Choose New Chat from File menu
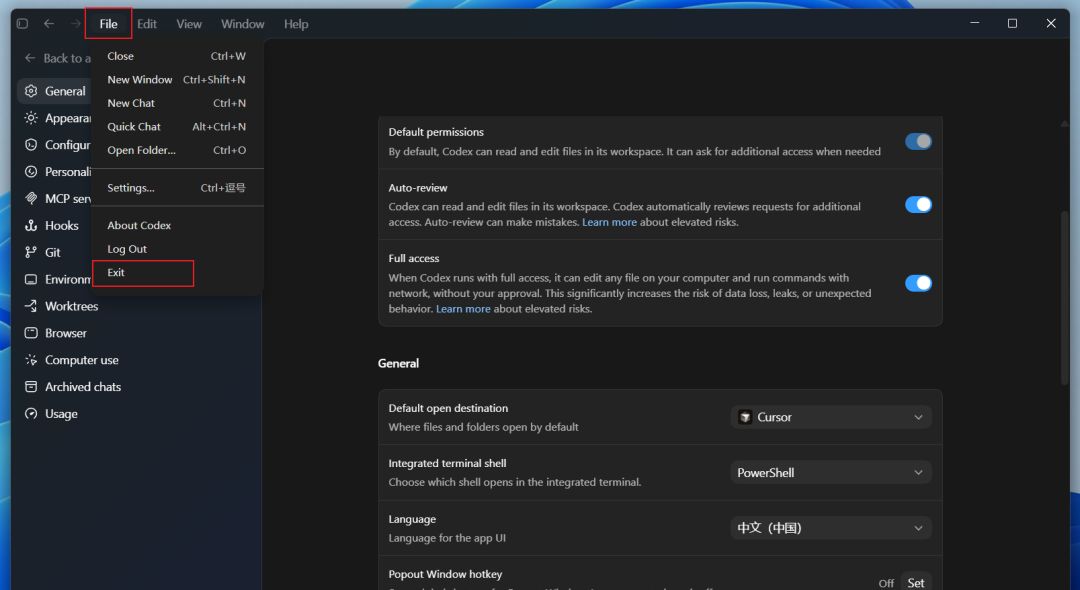The width and height of the screenshot is (1080, 590). pyautogui.click(x=177, y=103)
